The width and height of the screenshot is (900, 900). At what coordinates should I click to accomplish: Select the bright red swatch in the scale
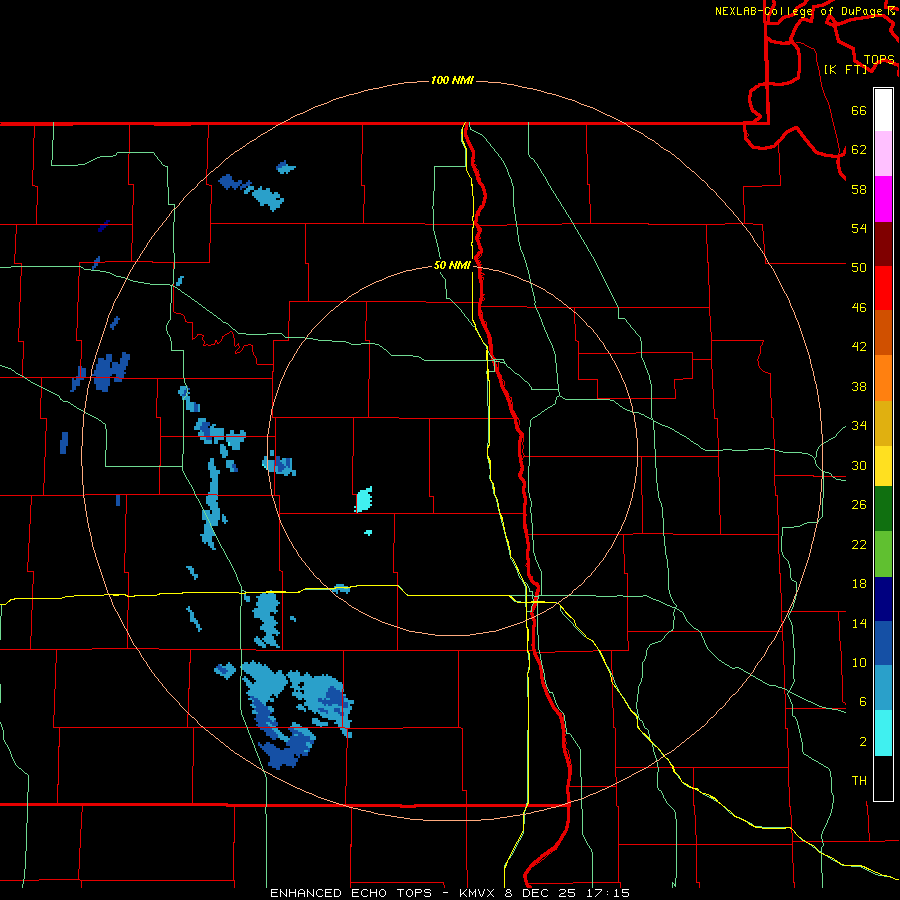point(883,288)
